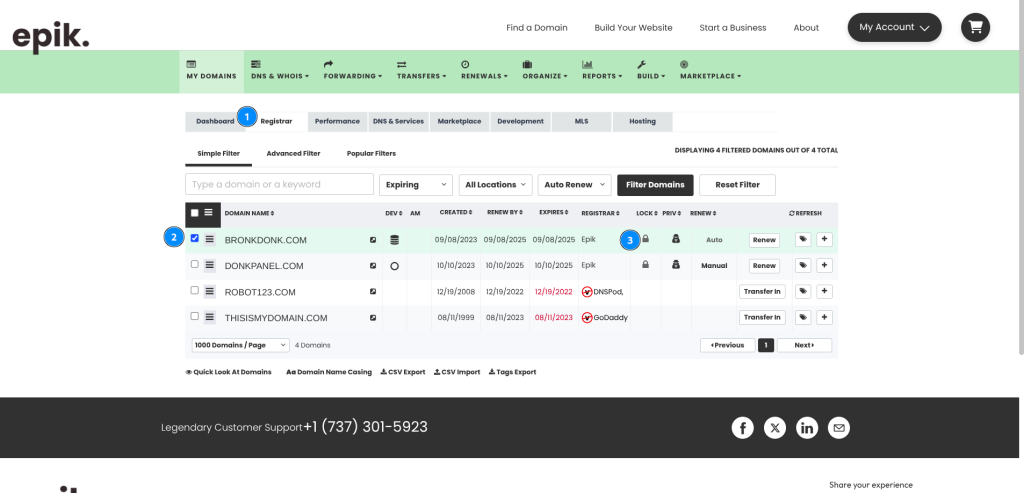1024x493 pixels.
Task: Switch to the Performance tab
Action: click(x=337, y=121)
